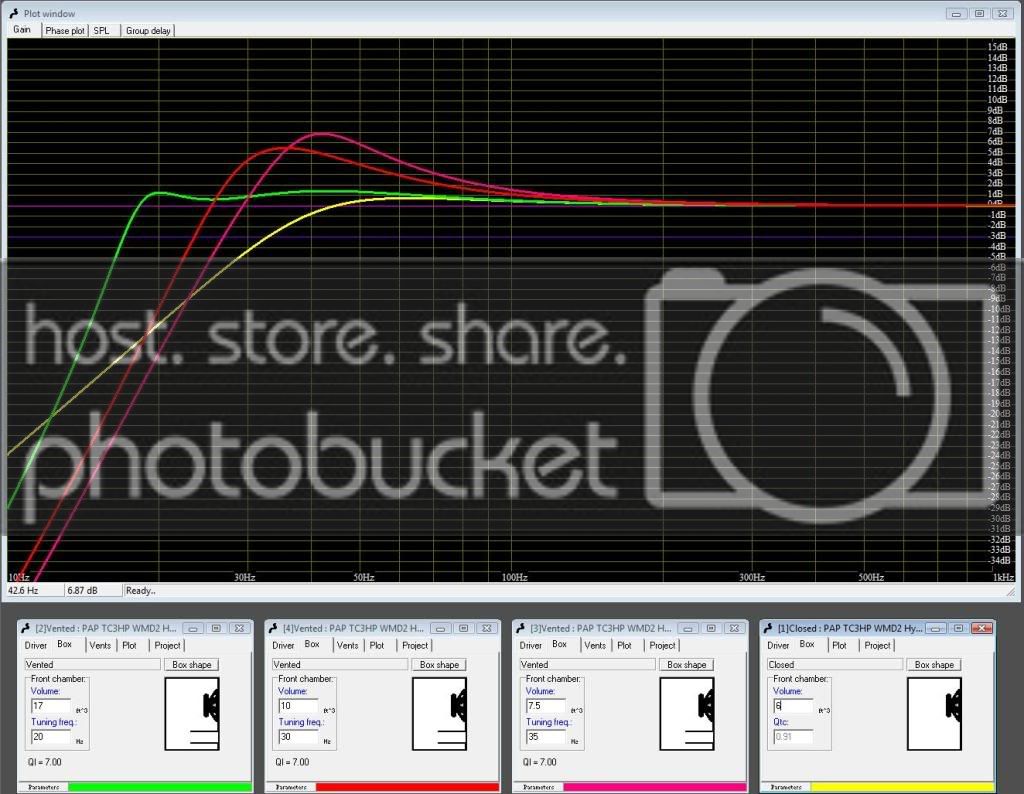The width and height of the screenshot is (1024, 794).
Task: Click the Plot window title bar icon
Action: [13, 13]
